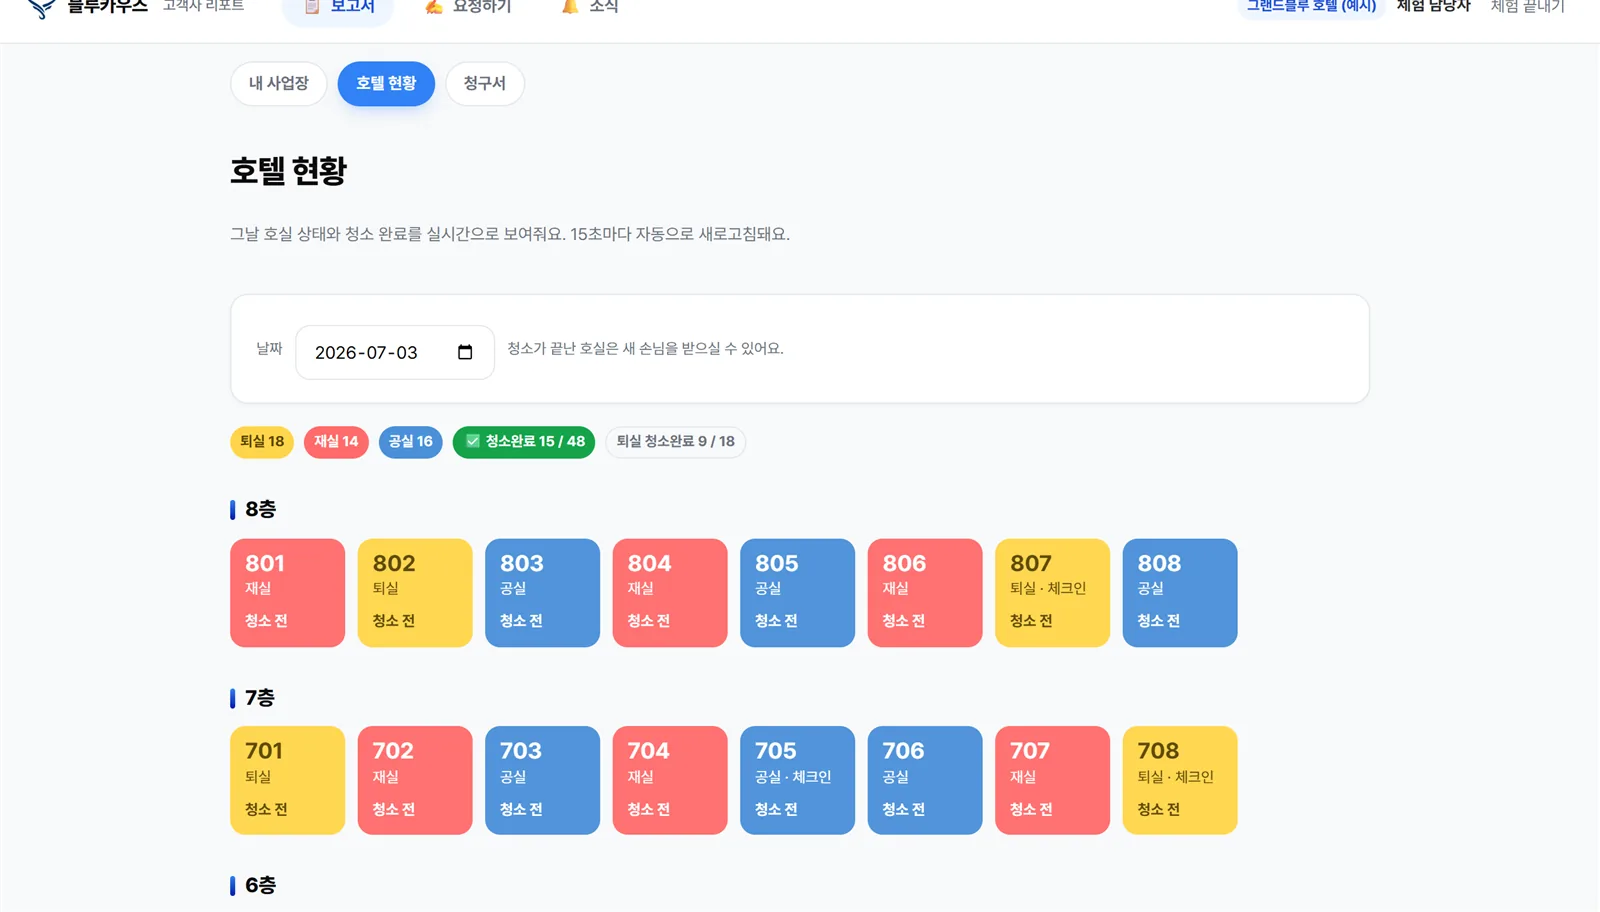
Task: Click the checkmark icon in 청소완료 badge
Action: coord(473,441)
